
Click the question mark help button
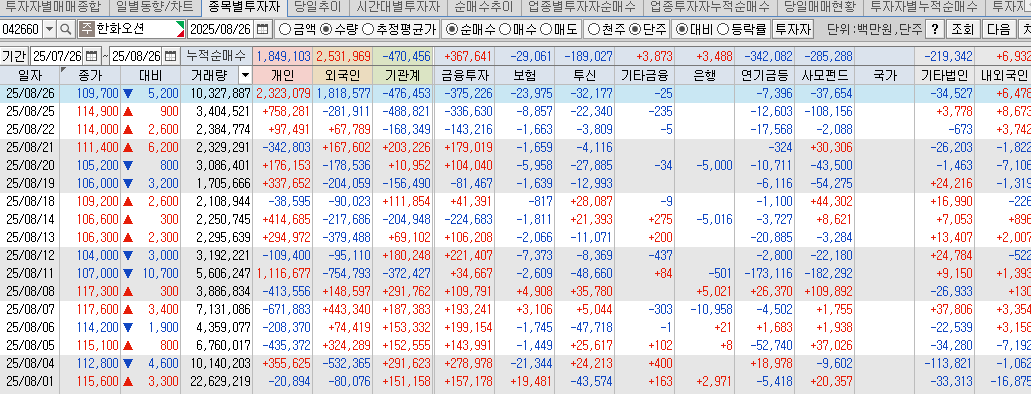coord(934,30)
